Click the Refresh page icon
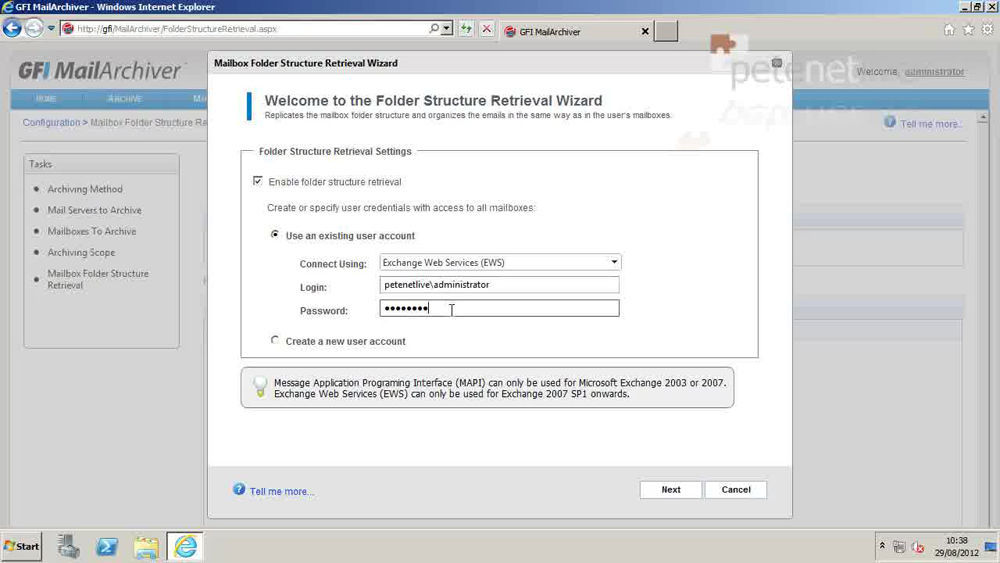This screenshot has height=563, width=1000. click(466, 29)
